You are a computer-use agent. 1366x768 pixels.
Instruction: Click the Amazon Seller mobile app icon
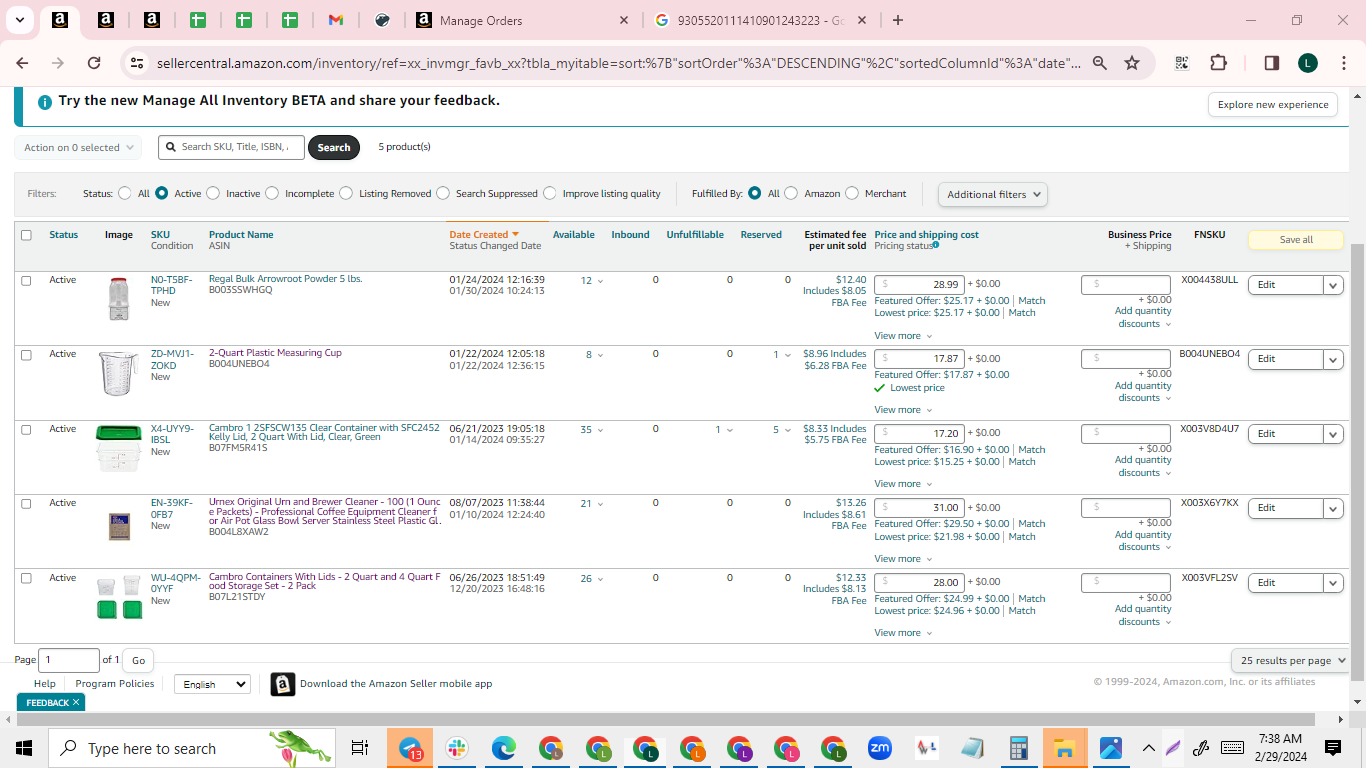[x=283, y=684]
